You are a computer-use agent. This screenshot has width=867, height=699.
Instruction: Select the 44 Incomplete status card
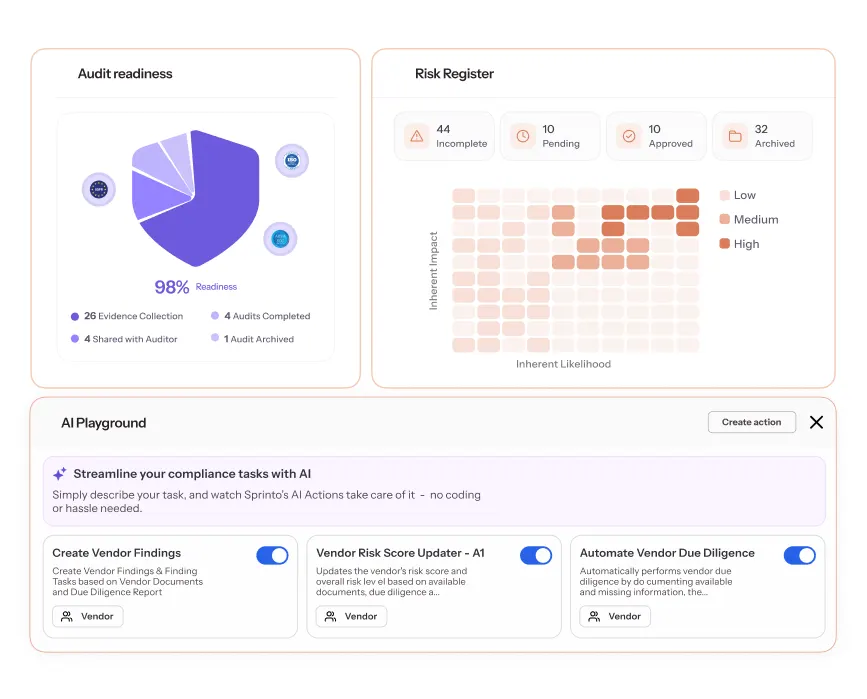click(445, 136)
